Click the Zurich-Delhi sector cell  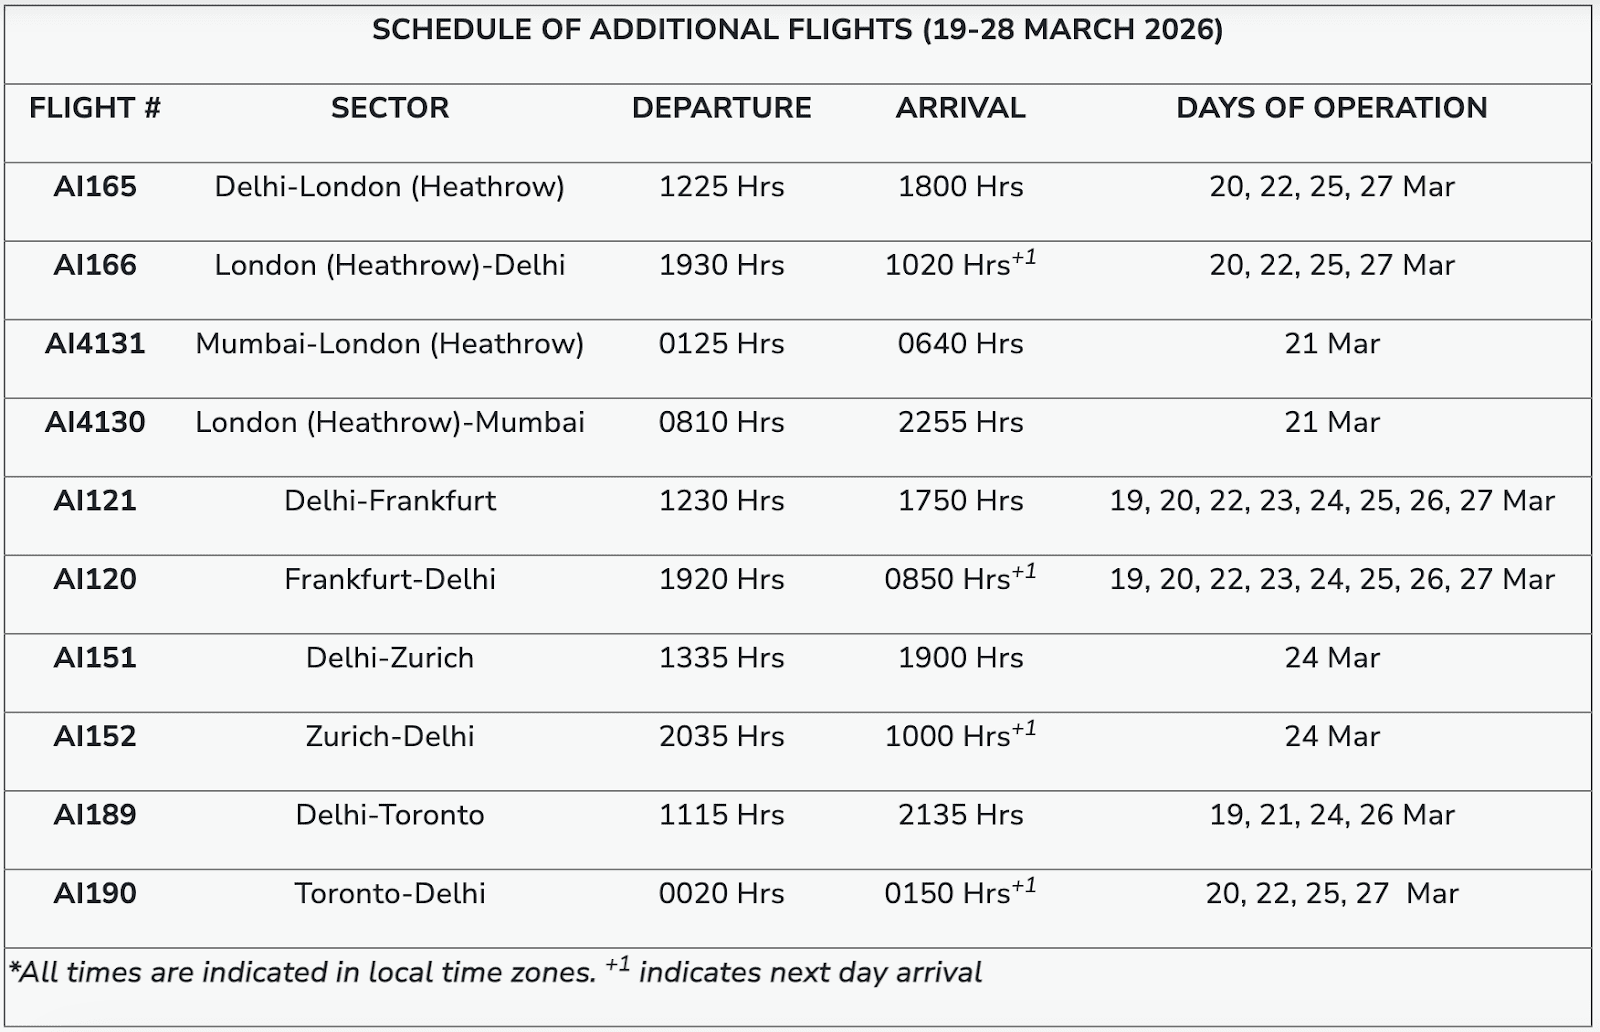(x=390, y=737)
